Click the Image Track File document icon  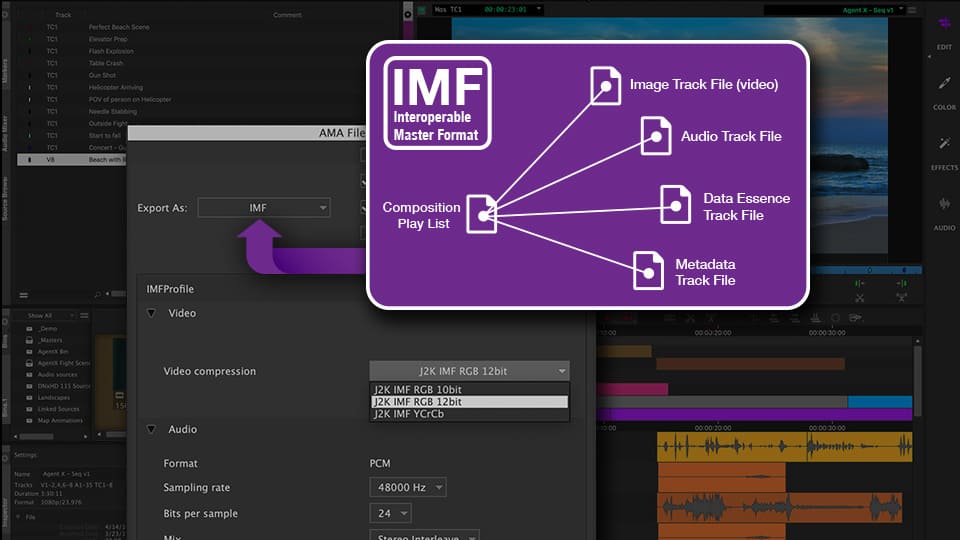tap(605, 86)
